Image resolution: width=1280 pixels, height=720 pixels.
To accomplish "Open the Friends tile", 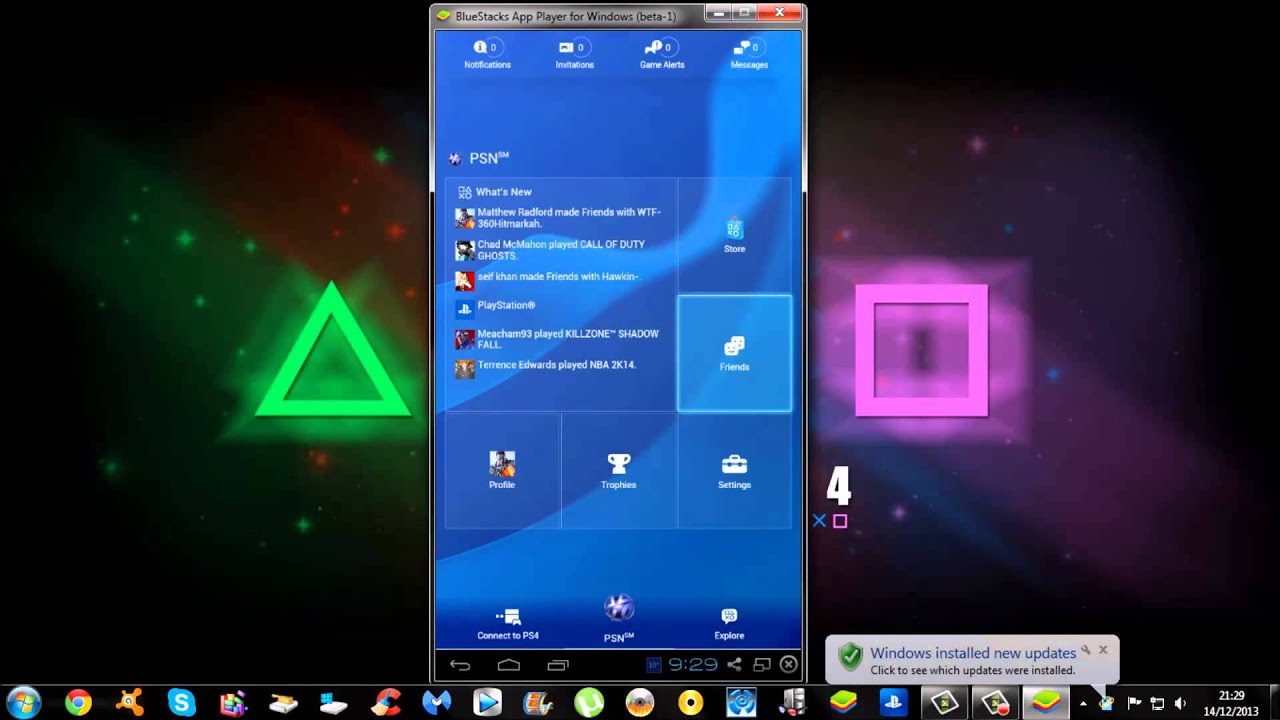I will pos(734,353).
